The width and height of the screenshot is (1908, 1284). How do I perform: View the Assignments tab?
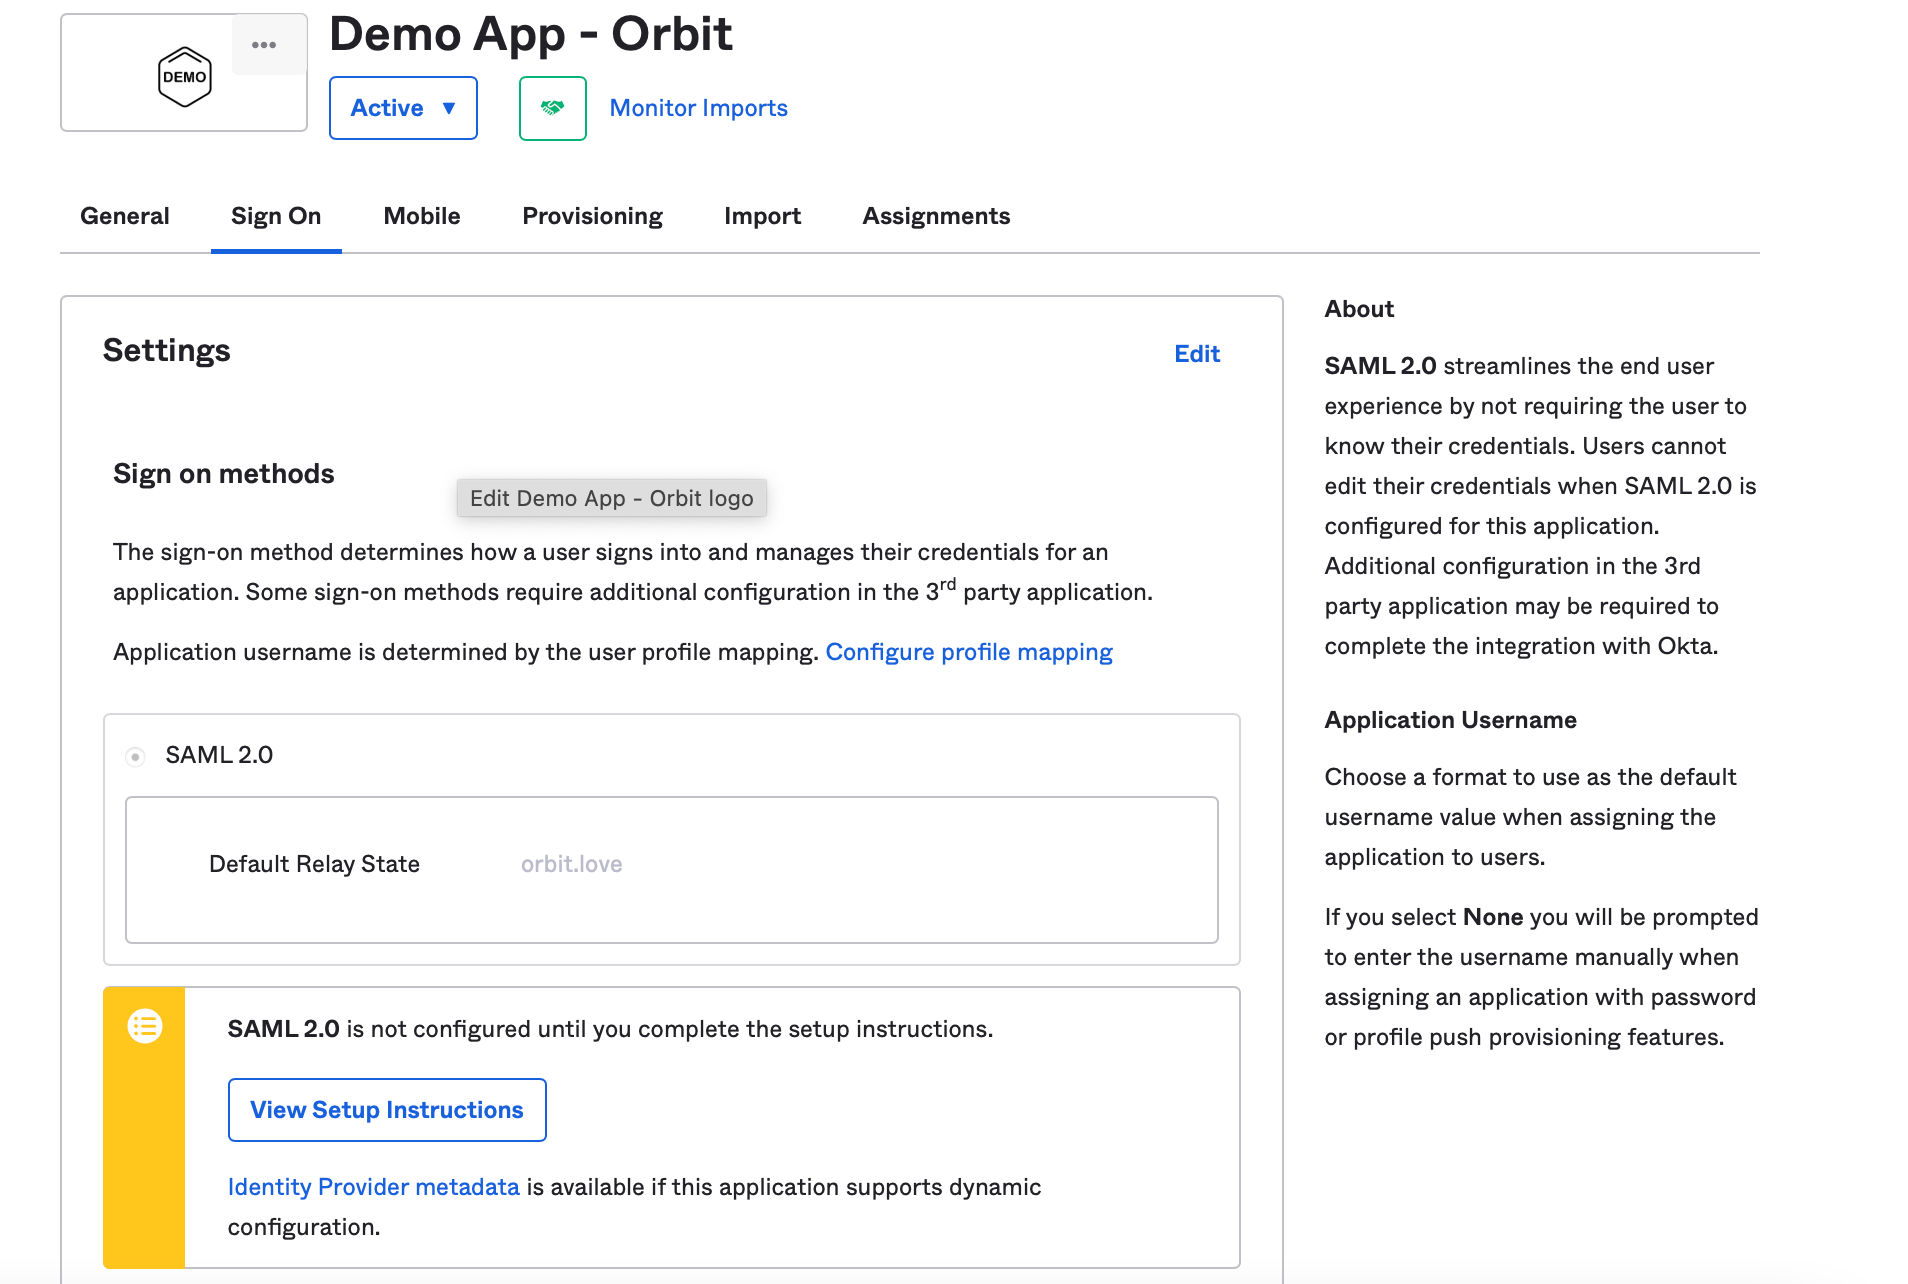click(x=936, y=216)
